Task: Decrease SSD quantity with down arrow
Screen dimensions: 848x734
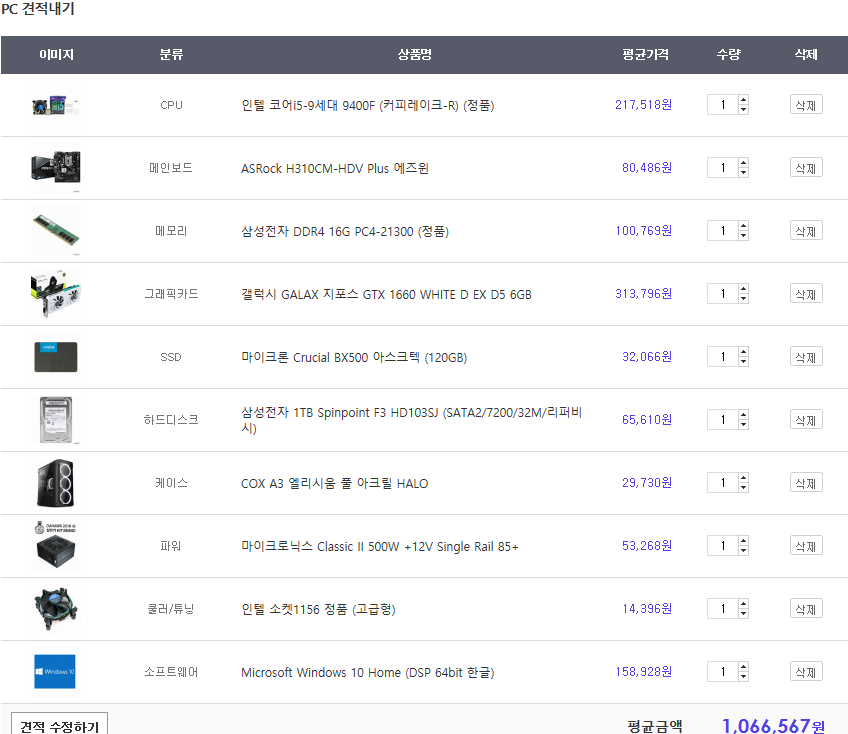Action: [x=744, y=361]
